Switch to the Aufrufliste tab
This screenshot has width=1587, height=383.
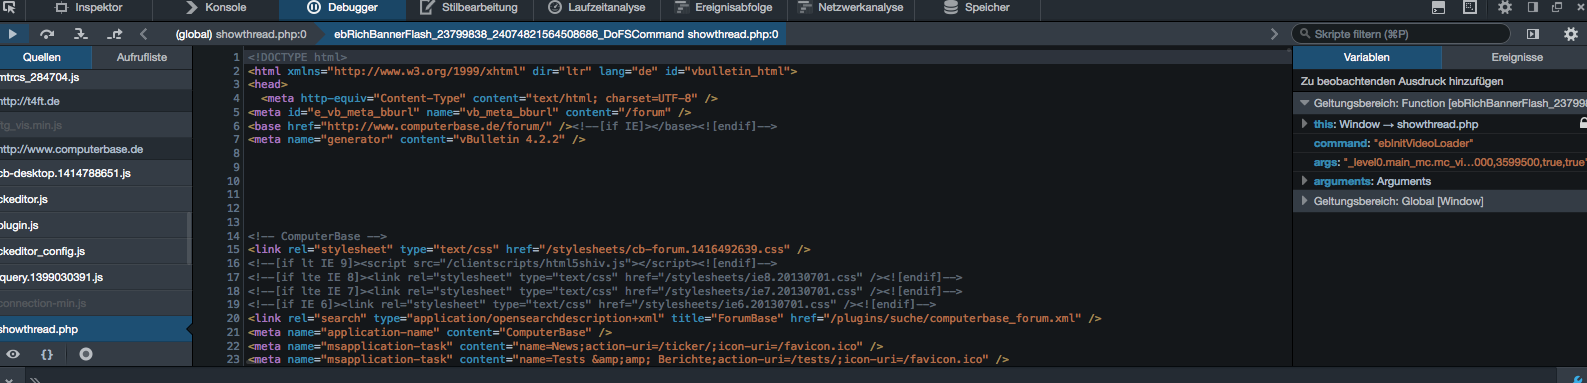142,57
